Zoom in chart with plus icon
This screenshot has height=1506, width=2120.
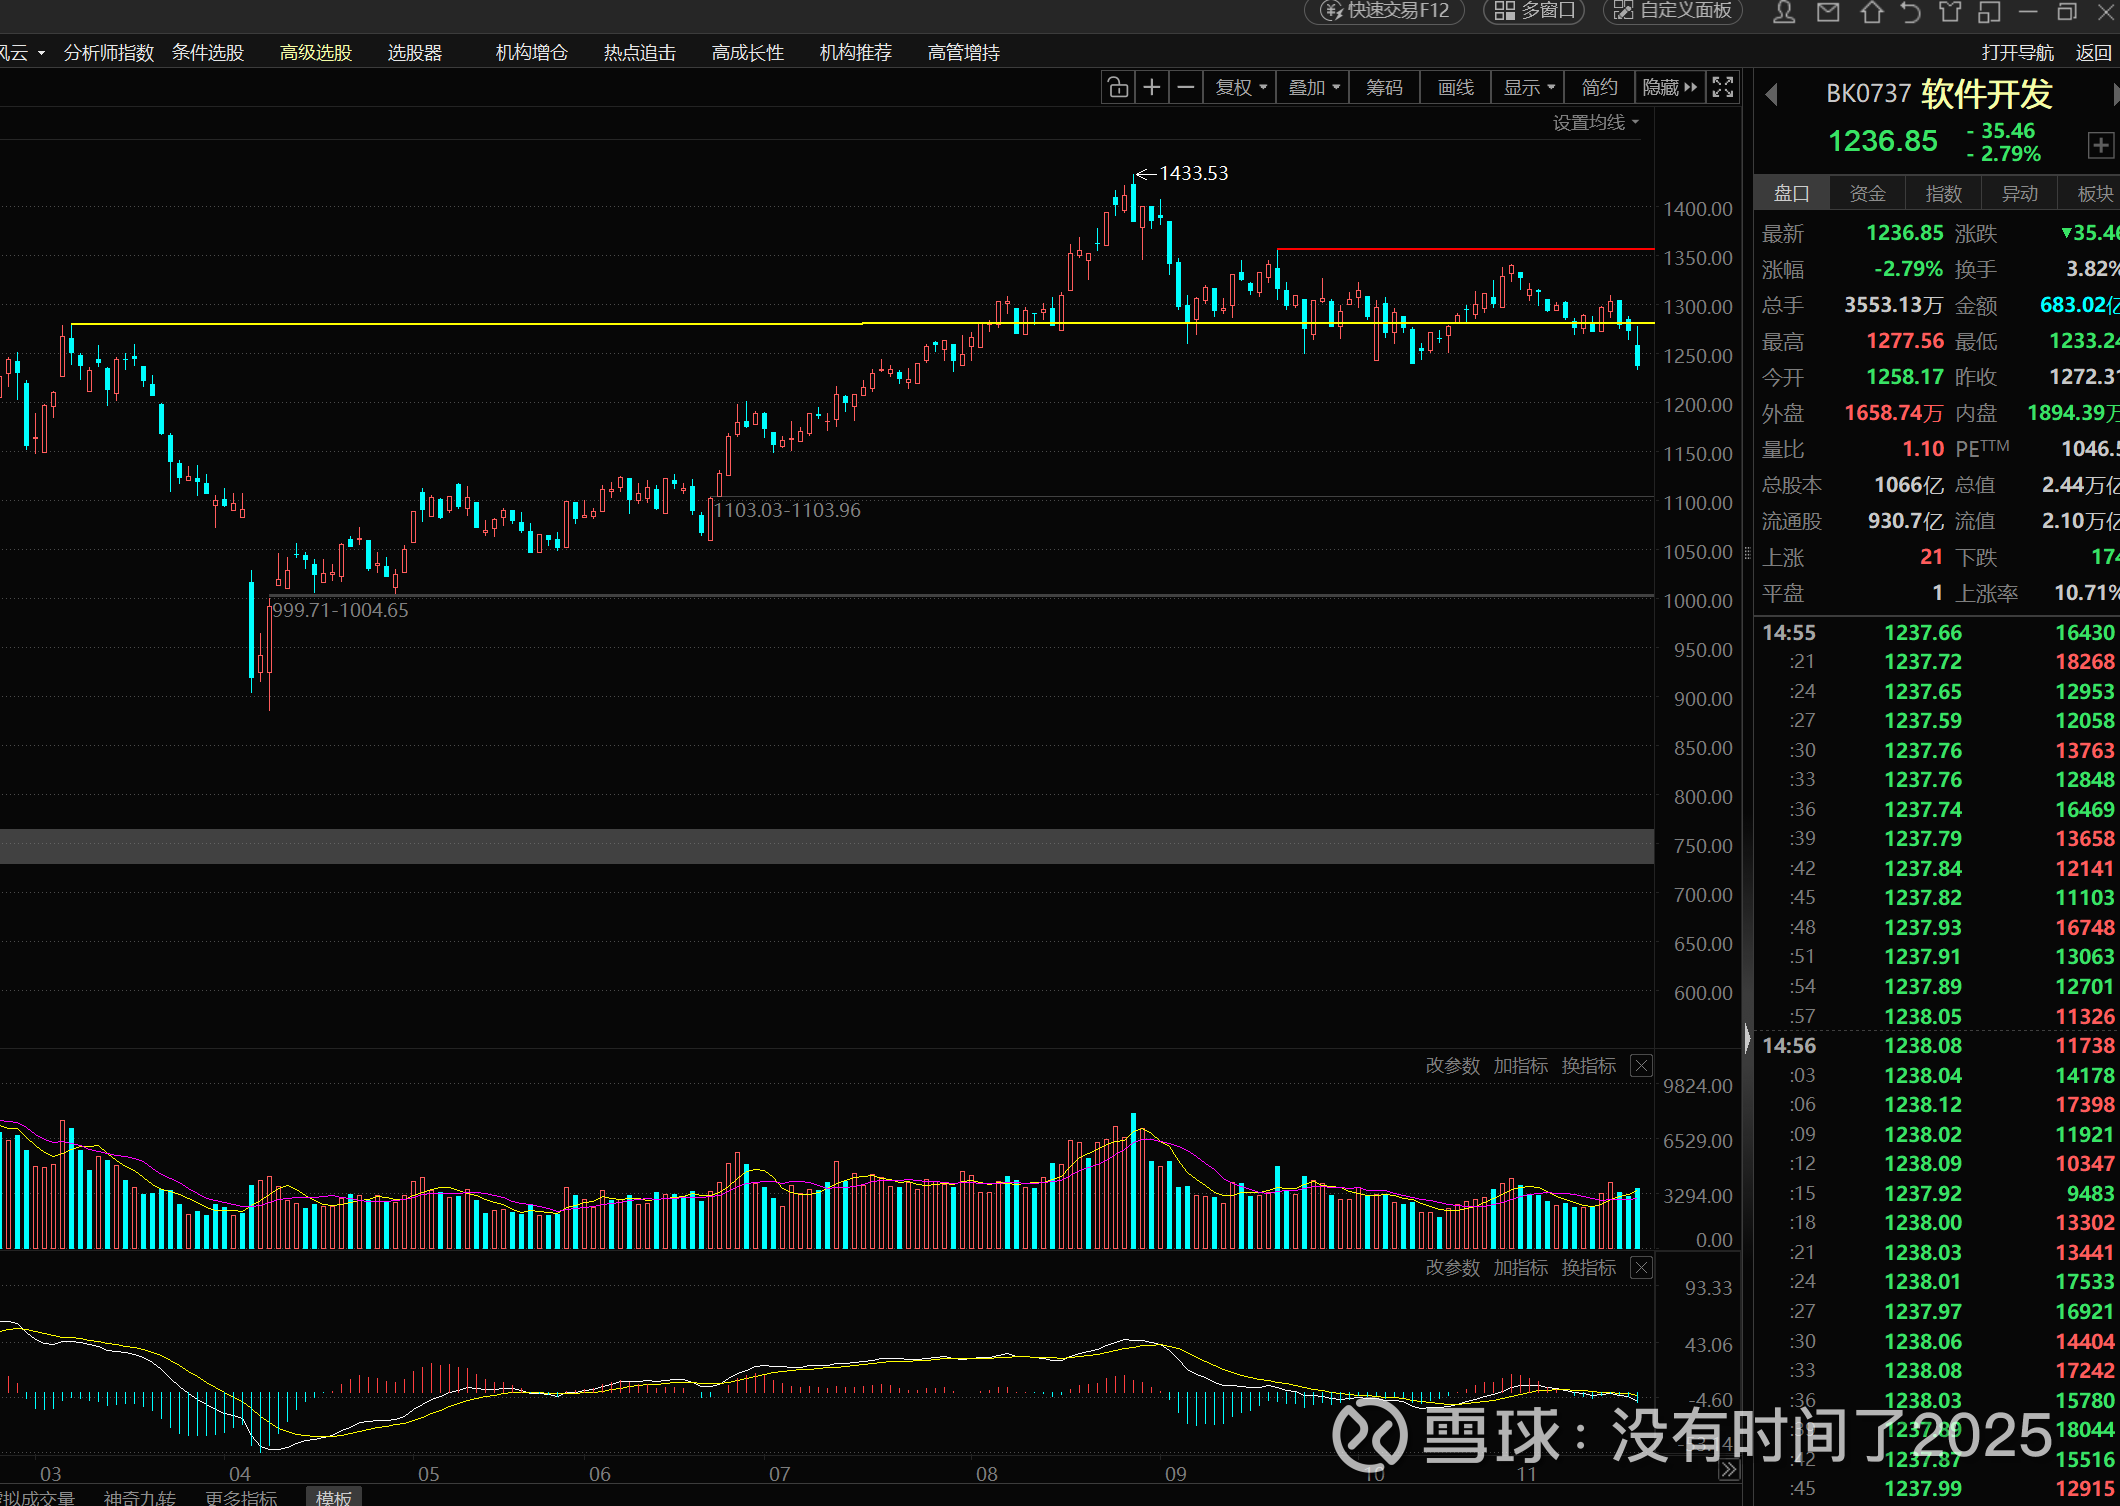(x=1152, y=88)
